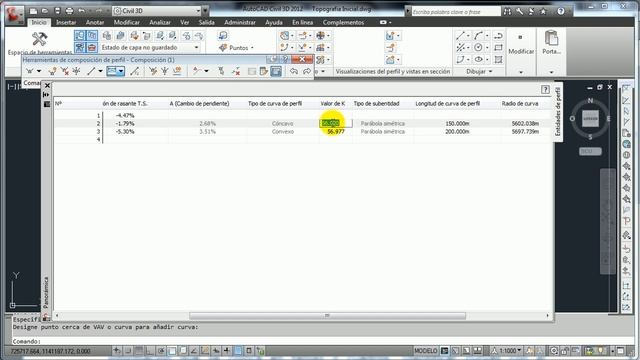Click the help question mark in title bar

click(x=561, y=11)
